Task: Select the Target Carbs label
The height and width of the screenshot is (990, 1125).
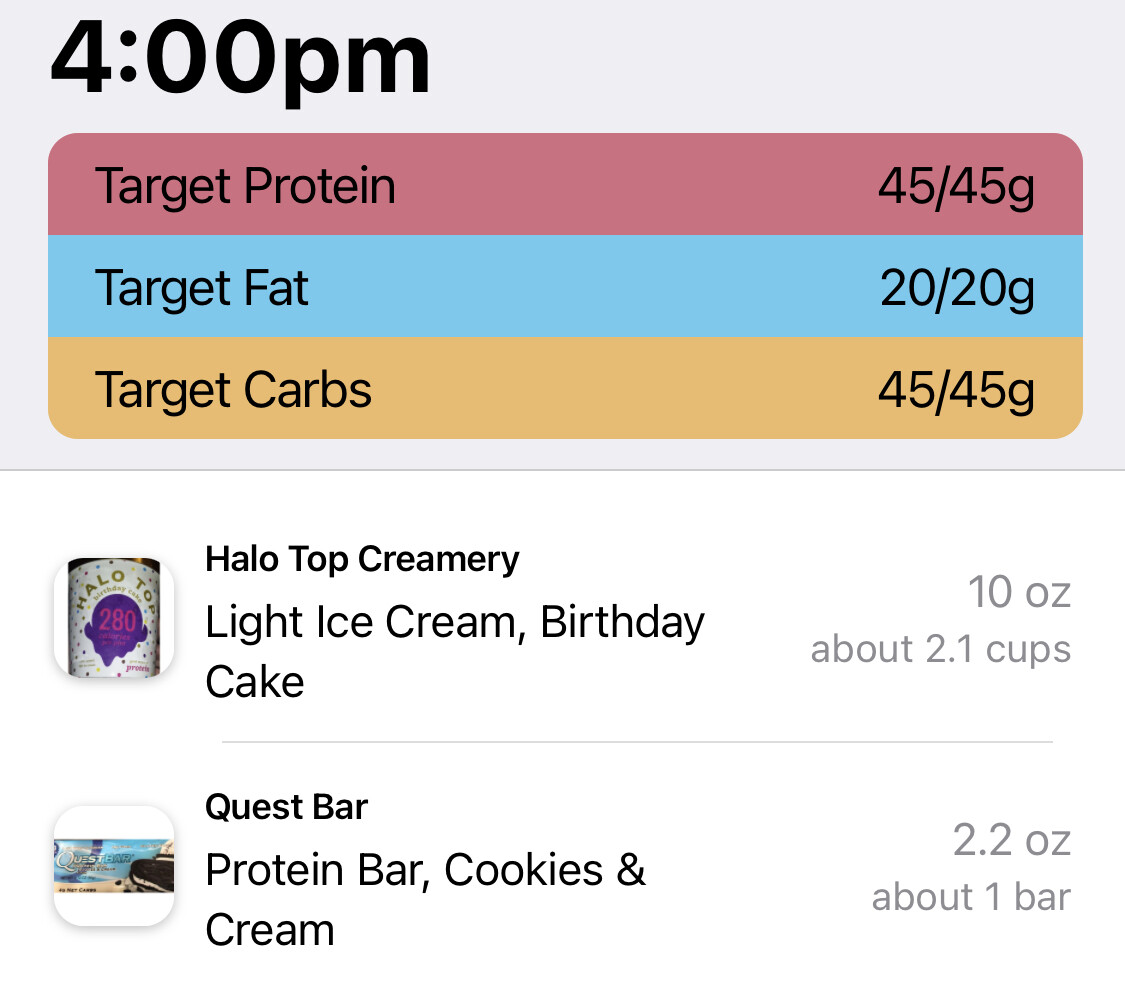Action: click(x=233, y=390)
